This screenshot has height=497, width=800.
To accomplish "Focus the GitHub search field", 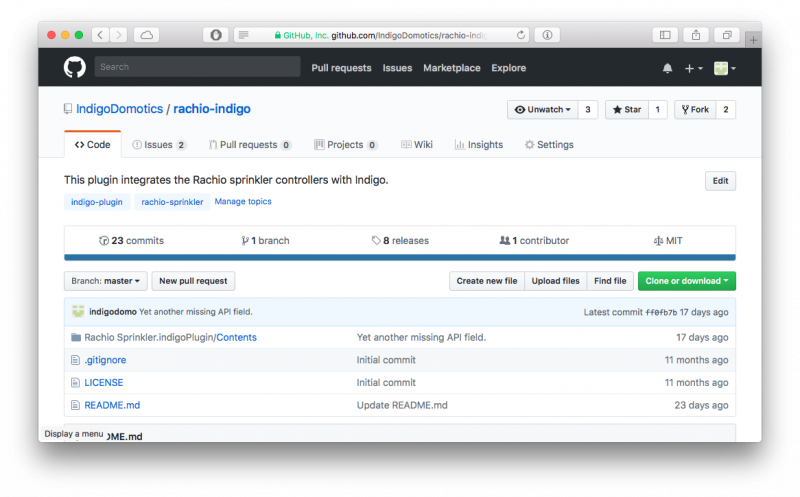I will [197, 67].
